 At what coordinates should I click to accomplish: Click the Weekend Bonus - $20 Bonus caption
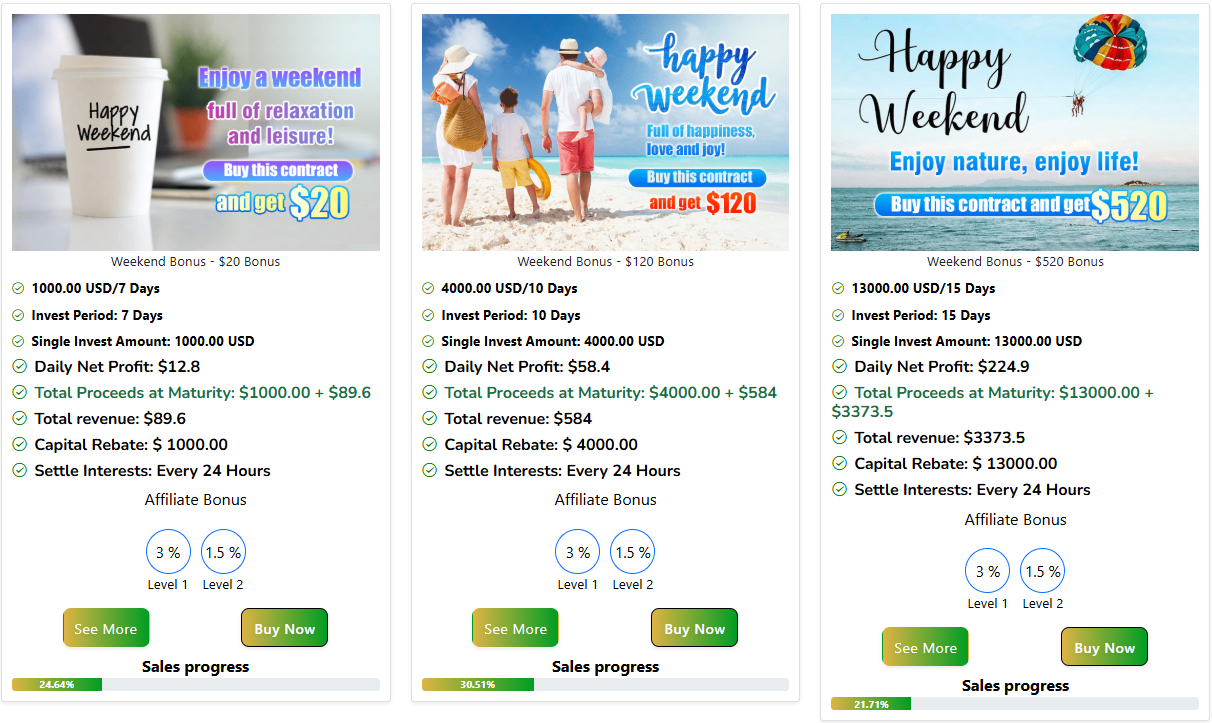click(196, 262)
